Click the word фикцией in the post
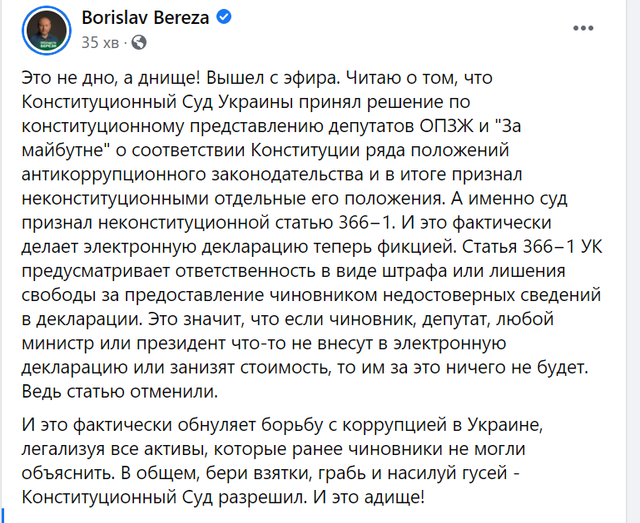The height and width of the screenshot is (523, 640). [x=415, y=247]
